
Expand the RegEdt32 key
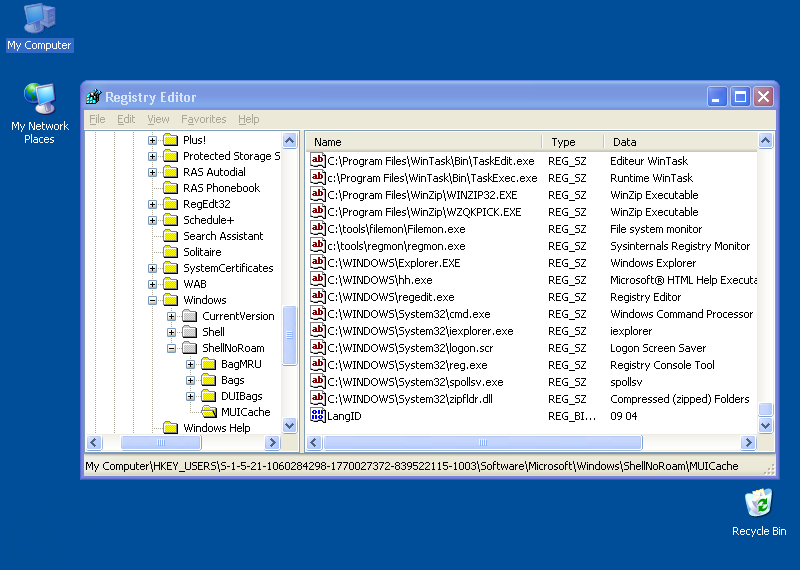152,204
